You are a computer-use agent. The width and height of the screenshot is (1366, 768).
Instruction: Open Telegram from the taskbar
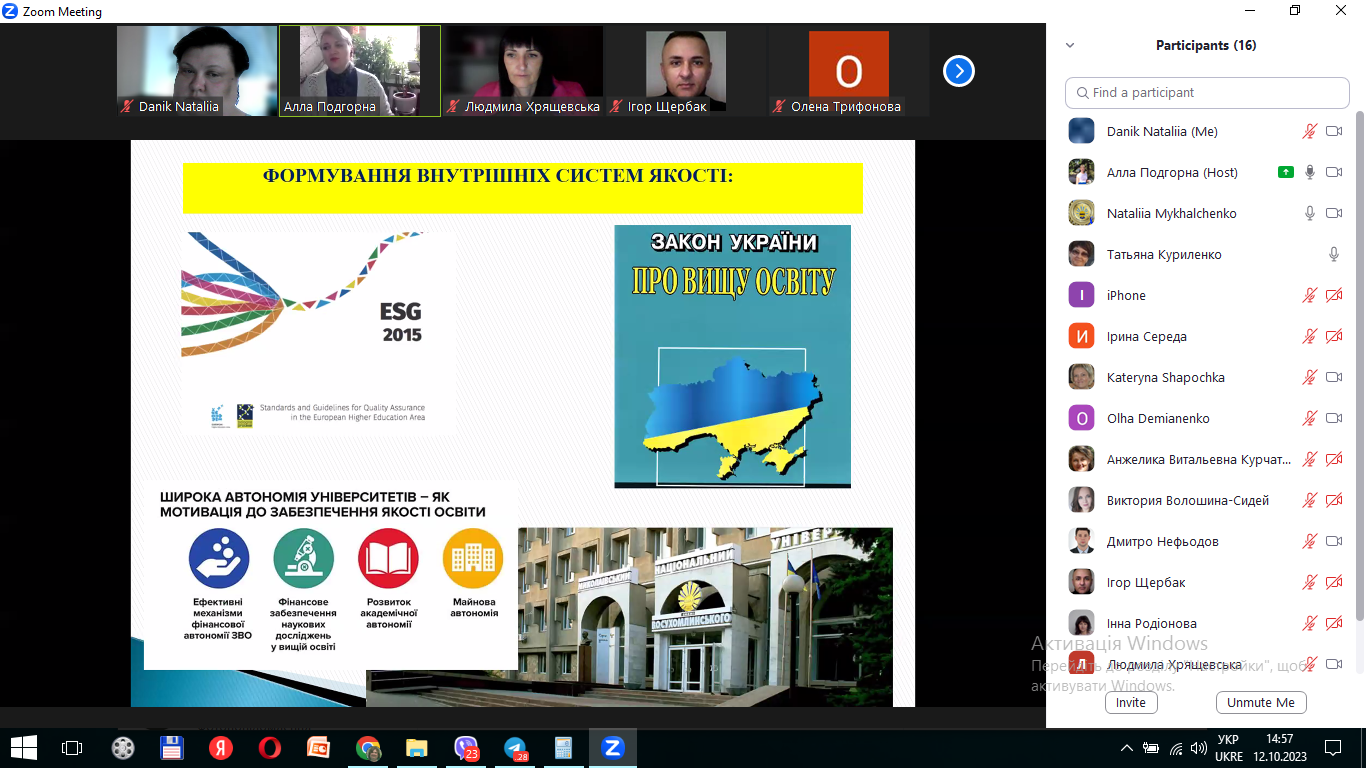515,747
